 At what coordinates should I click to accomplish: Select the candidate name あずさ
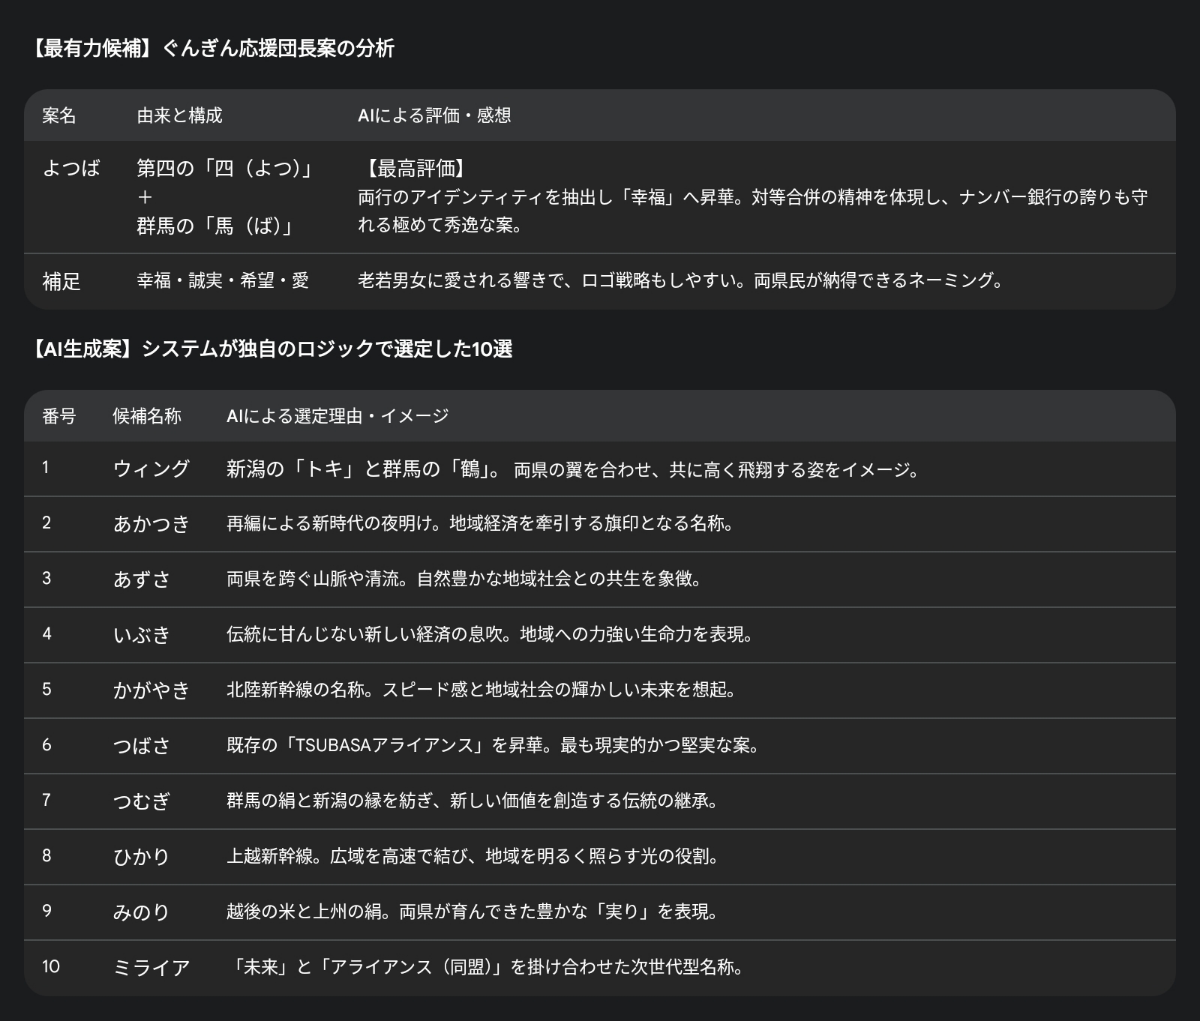point(144,580)
